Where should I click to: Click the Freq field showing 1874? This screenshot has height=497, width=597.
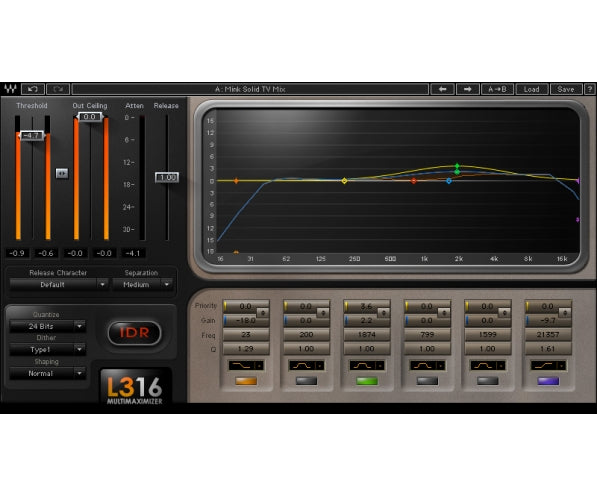click(x=367, y=335)
